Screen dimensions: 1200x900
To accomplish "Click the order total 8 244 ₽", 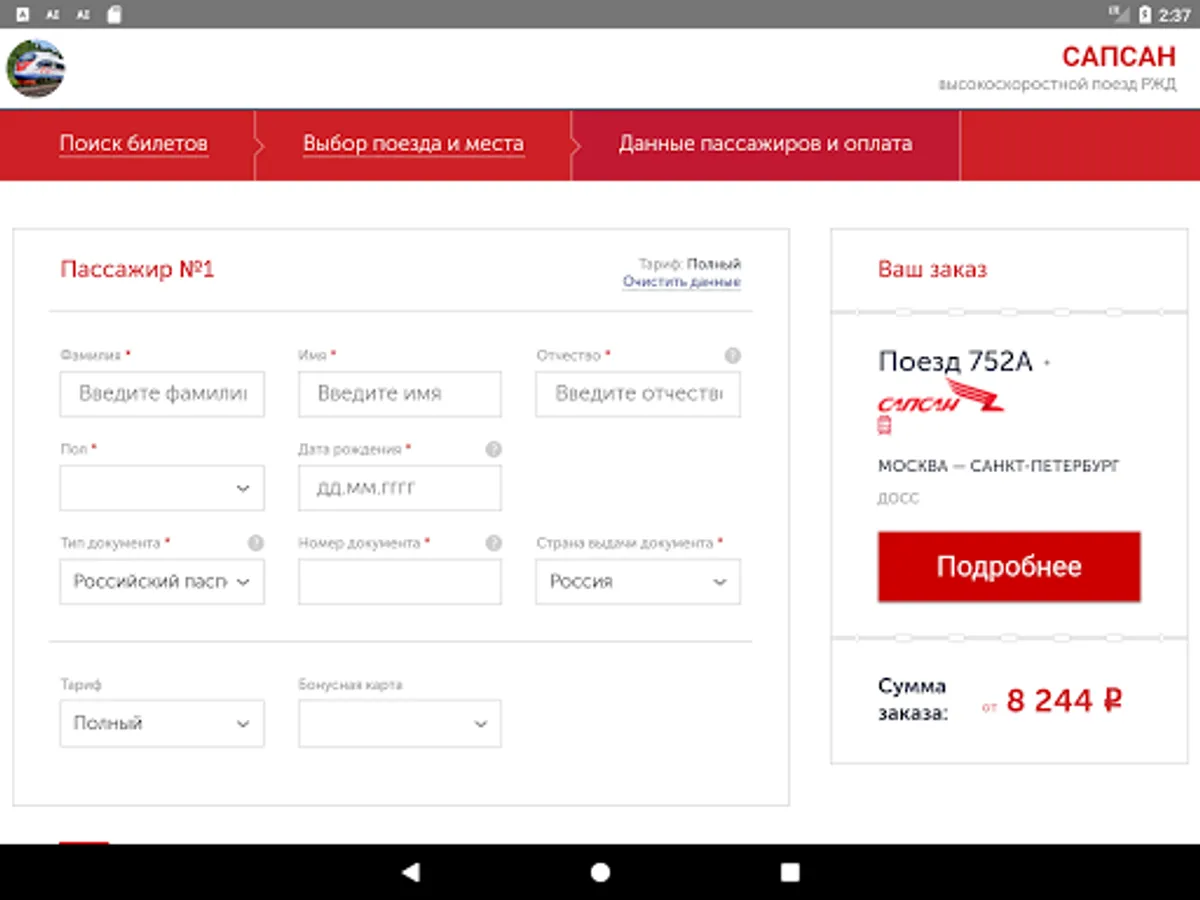I will point(1064,701).
